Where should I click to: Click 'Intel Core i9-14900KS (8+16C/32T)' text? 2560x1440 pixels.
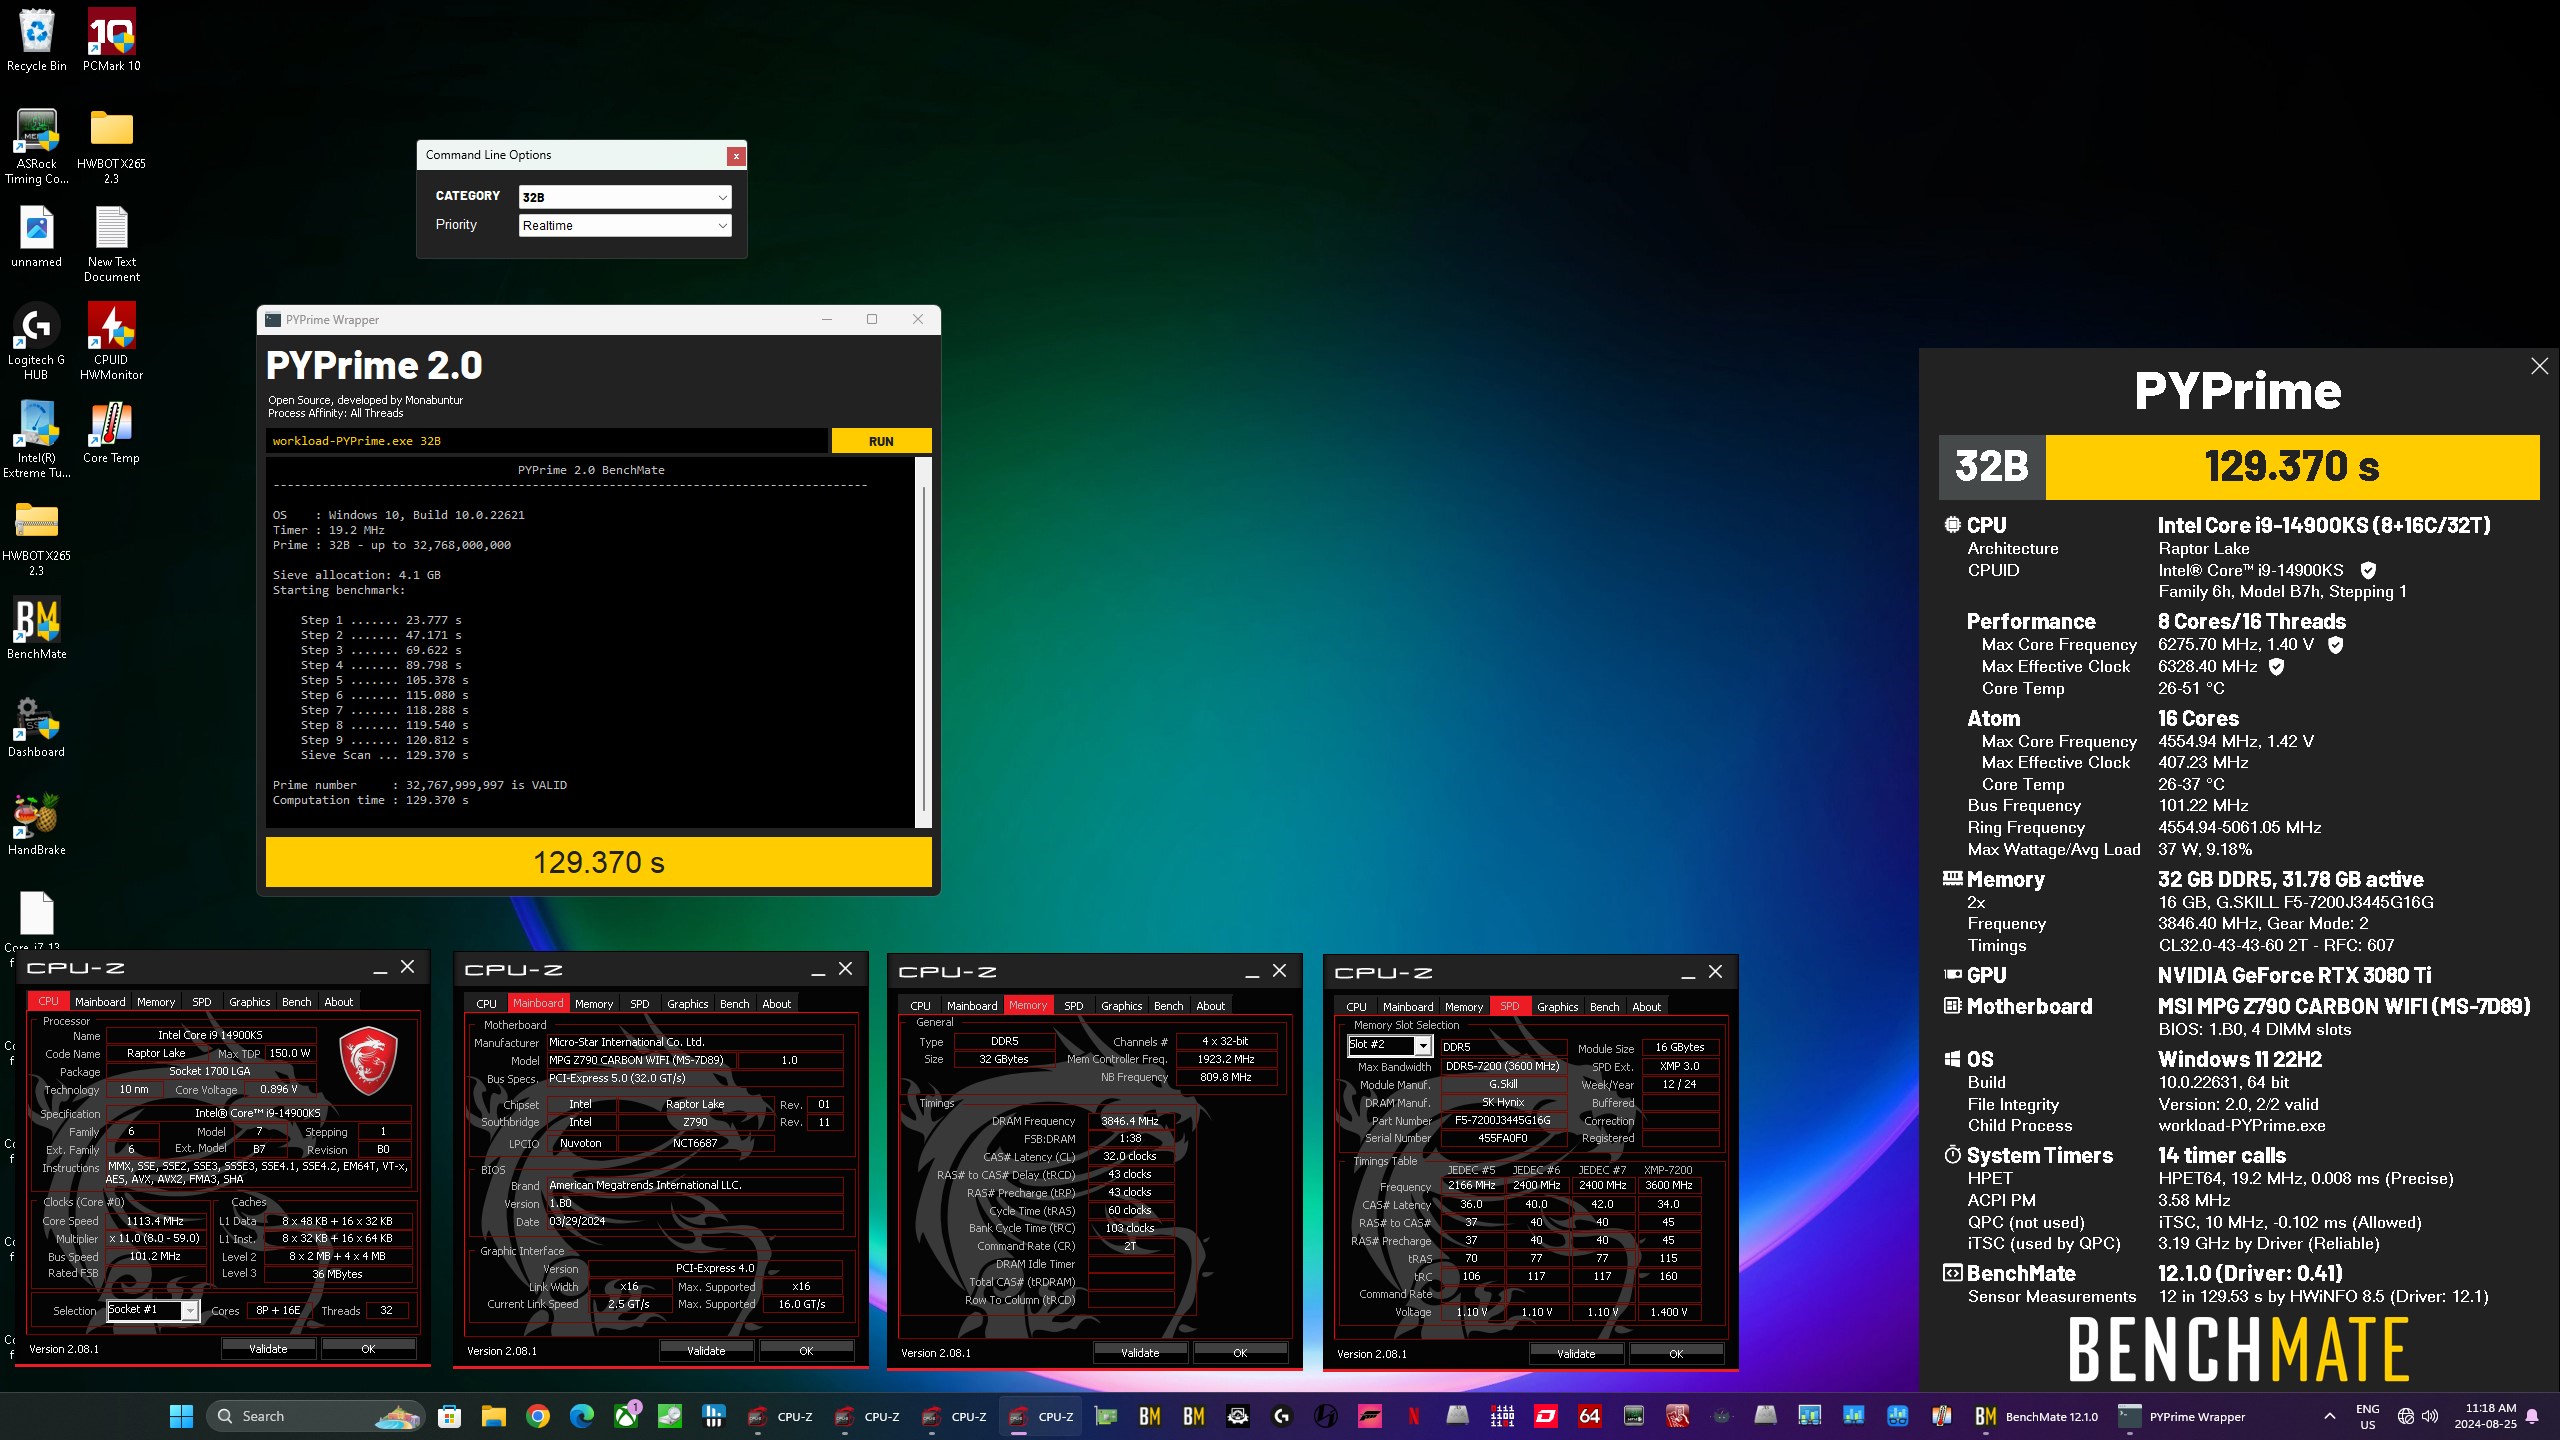(x=2324, y=526)
